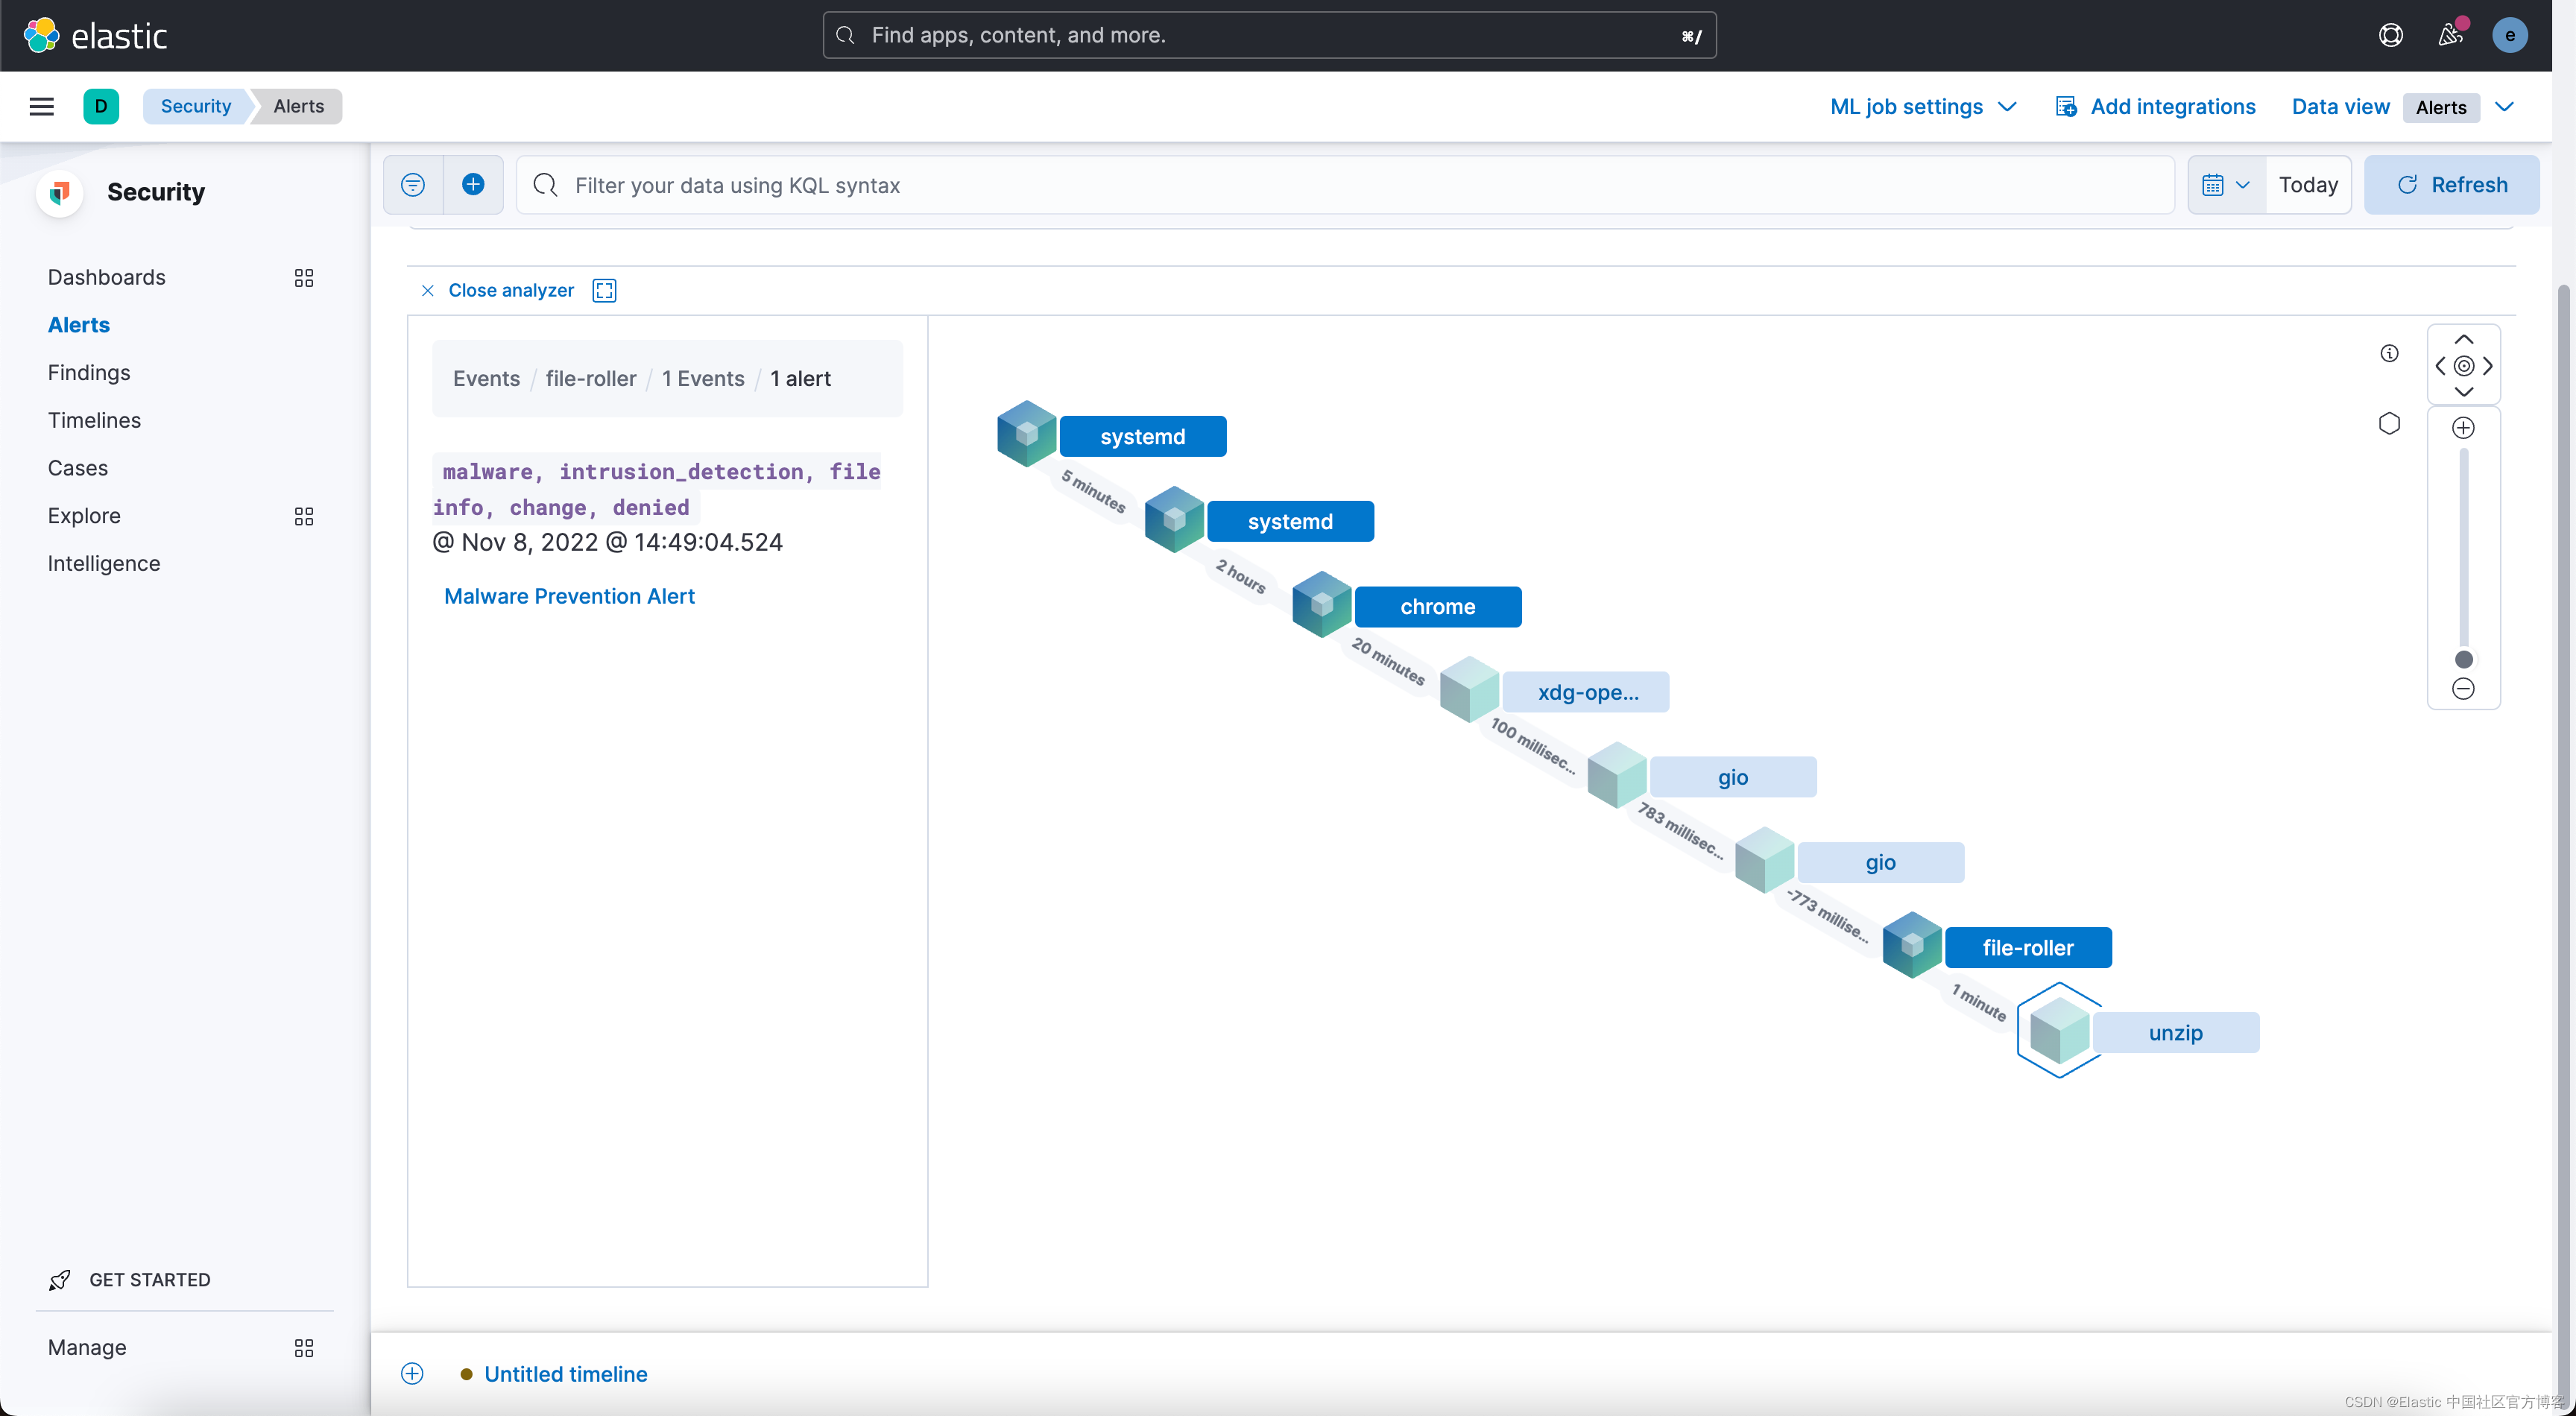This screenshot has height=1416, width=2576.
Task: Open Manage in the sidebar
Action: tap(87, 1348)
